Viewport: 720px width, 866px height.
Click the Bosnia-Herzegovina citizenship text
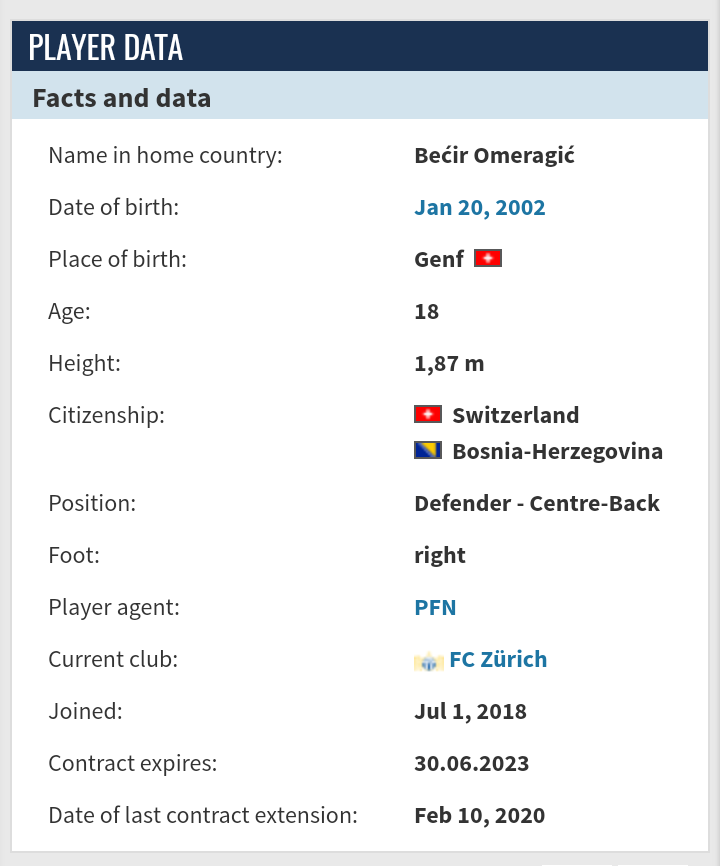(x=558, y=452)
